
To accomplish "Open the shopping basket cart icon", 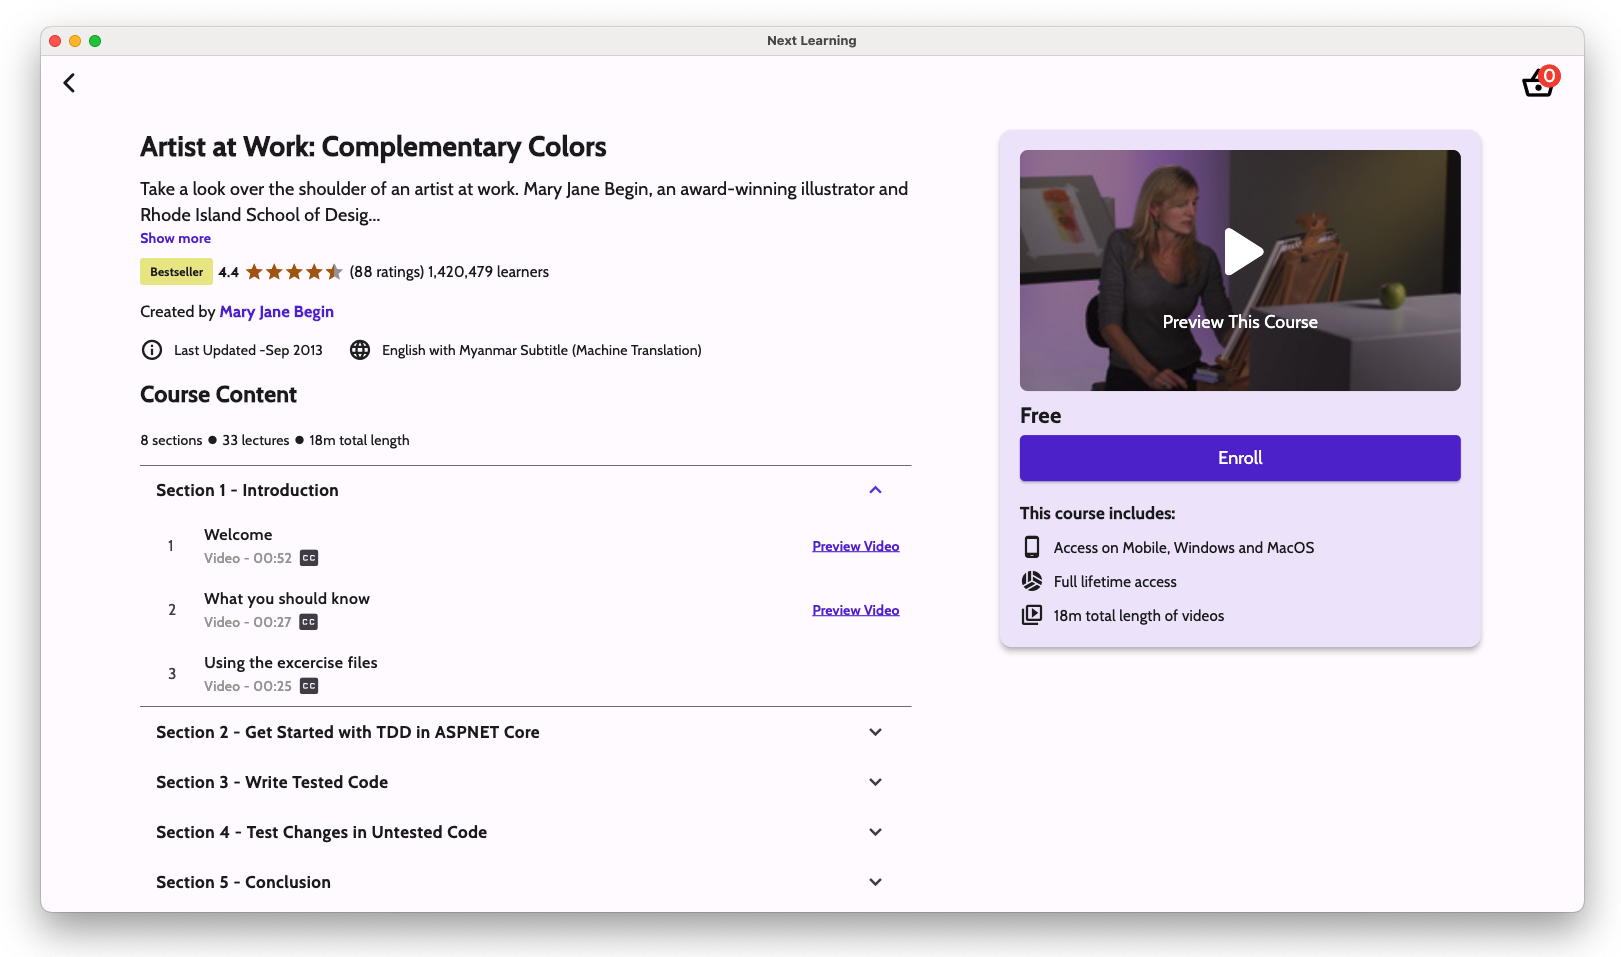I will pyautogui.click(x=1537, y=84).
